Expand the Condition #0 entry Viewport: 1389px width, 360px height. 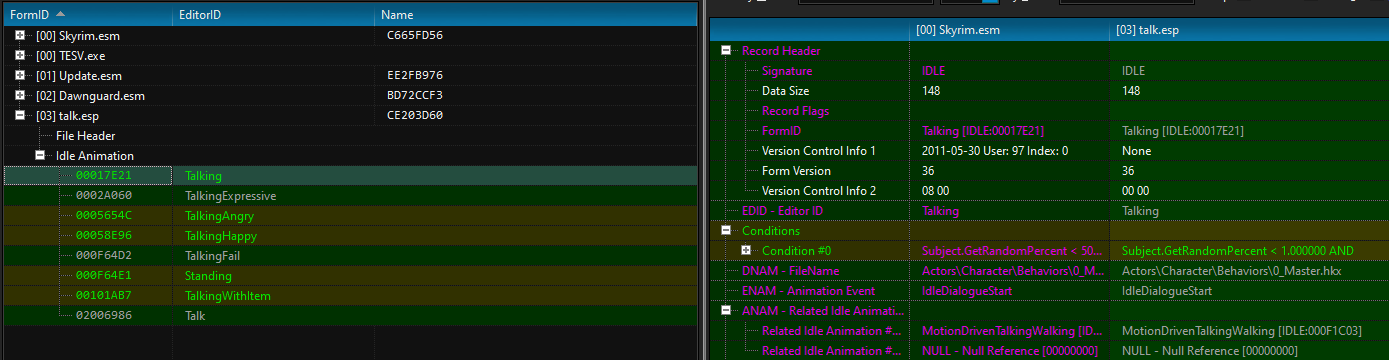coord(746,251)
